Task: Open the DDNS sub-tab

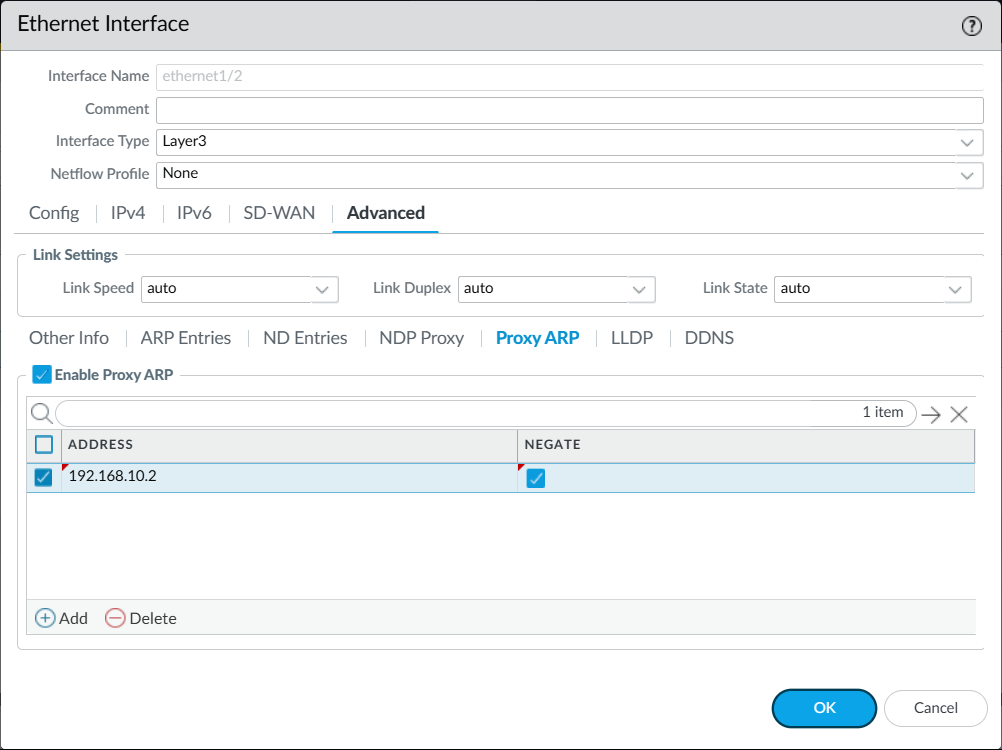Action: coord(709,338)
